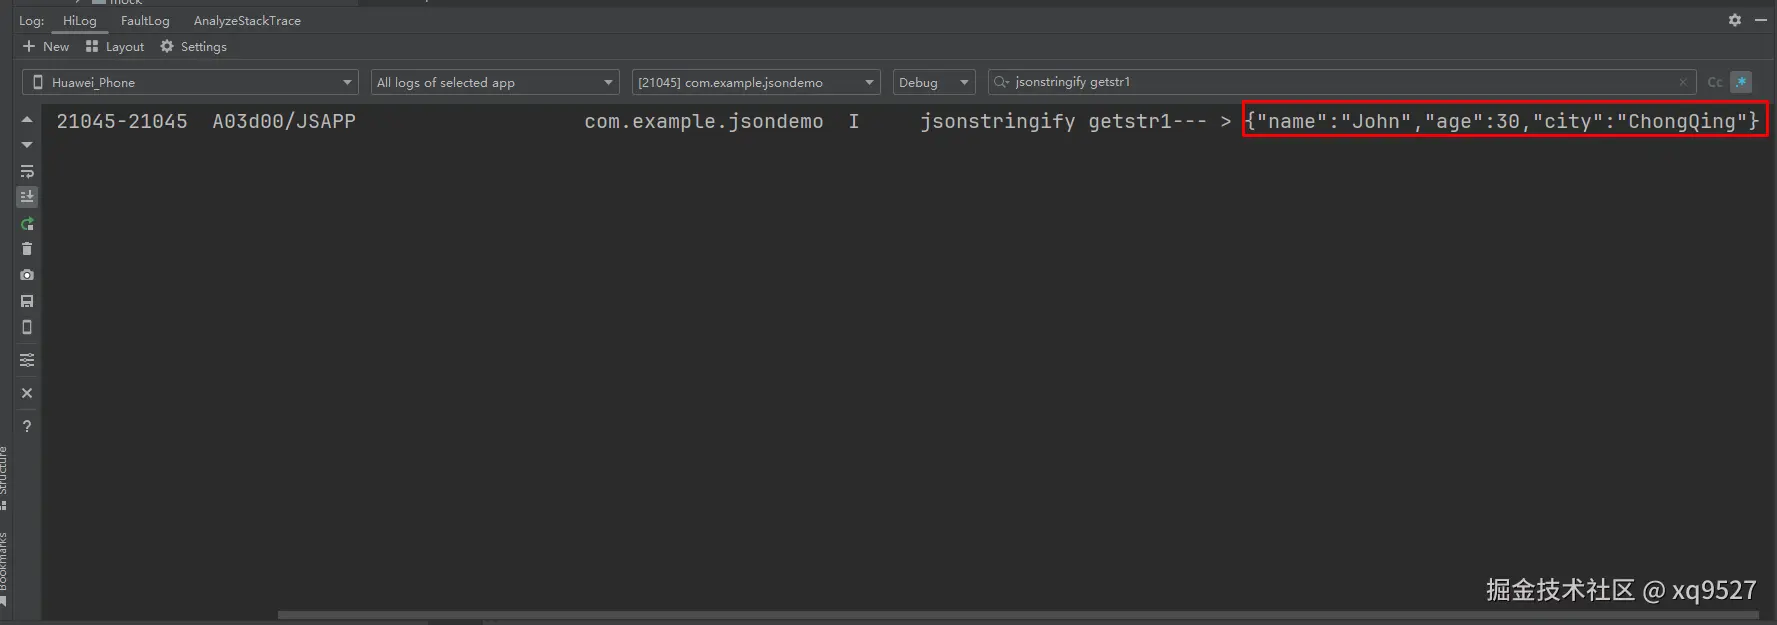Clear the log with the trash icon
The height and width of the screenshot is (625, 1777).
[27, 249]
